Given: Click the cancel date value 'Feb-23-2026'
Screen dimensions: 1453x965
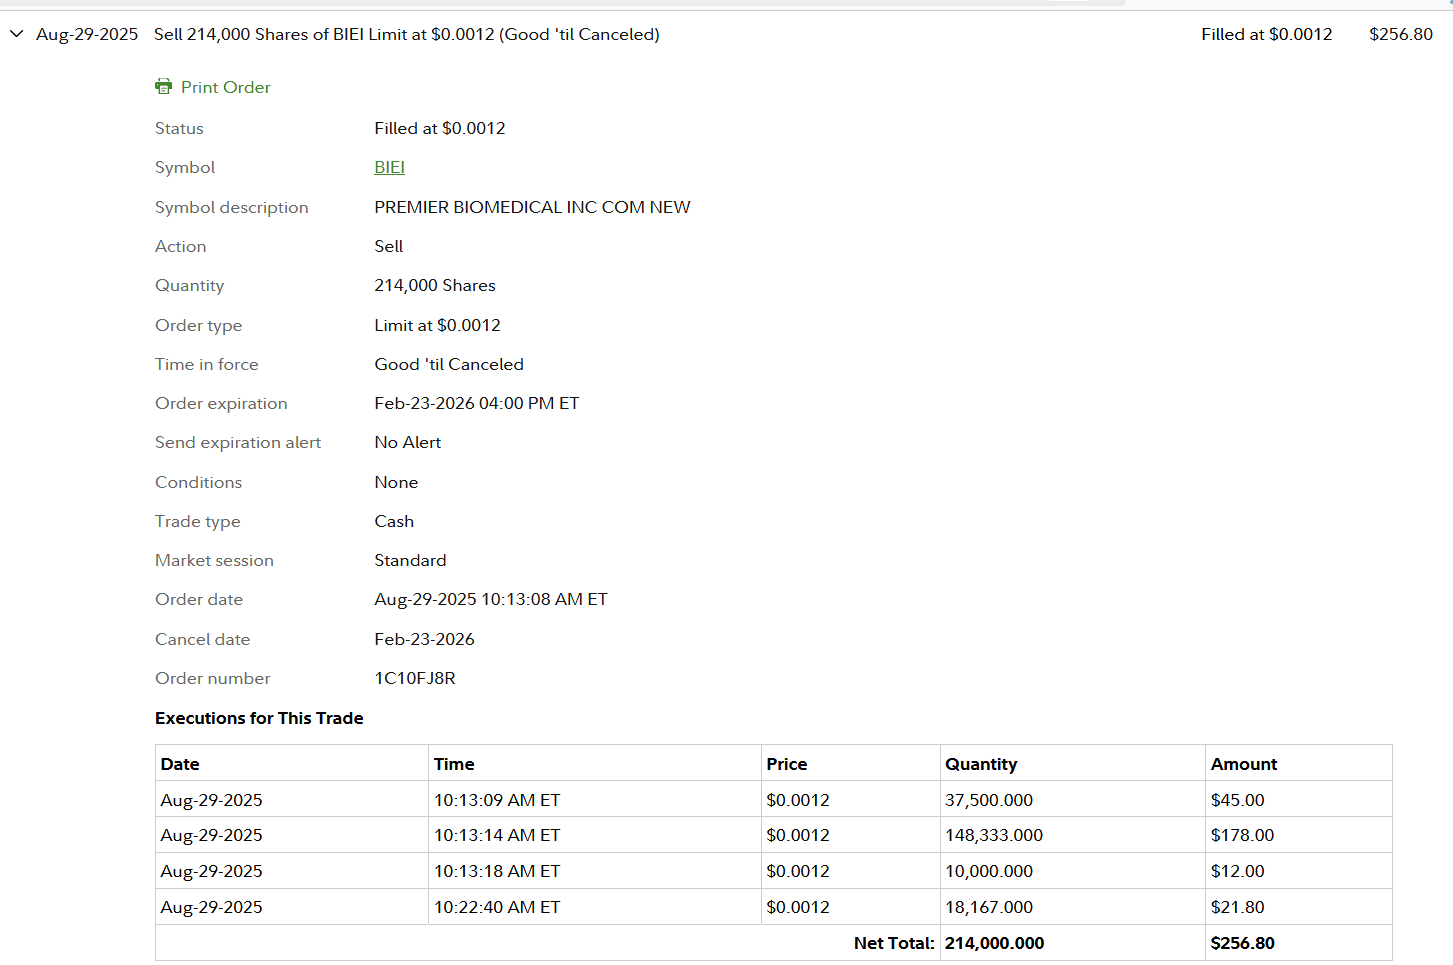Looking at the screenshot, I should click(x=425, y=639).
